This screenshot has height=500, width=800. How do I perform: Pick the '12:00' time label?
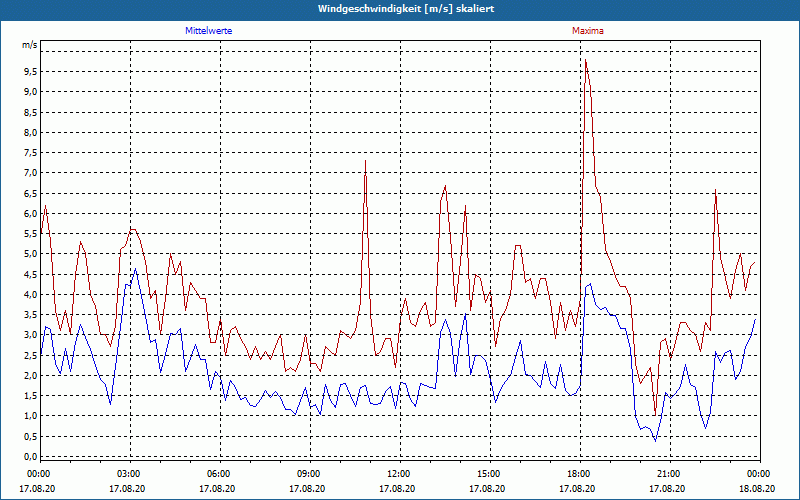pos(397,474)
